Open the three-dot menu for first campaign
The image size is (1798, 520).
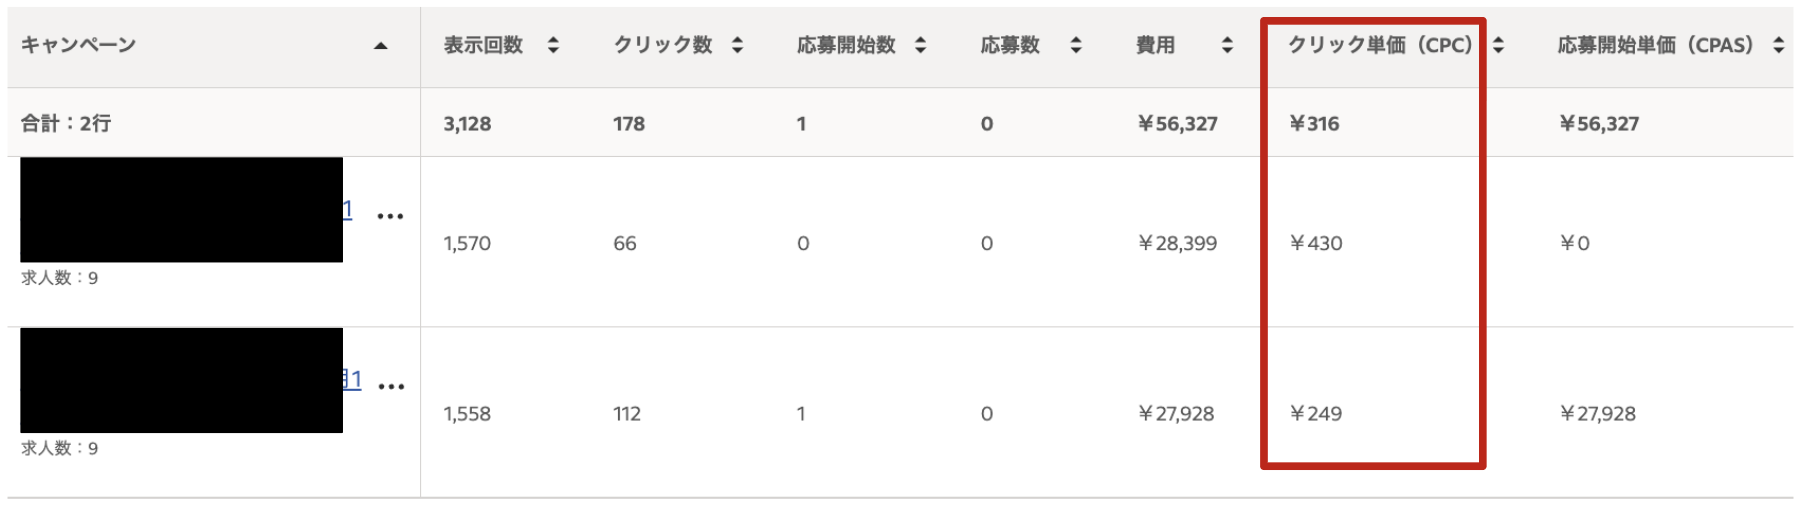(390, 216)
